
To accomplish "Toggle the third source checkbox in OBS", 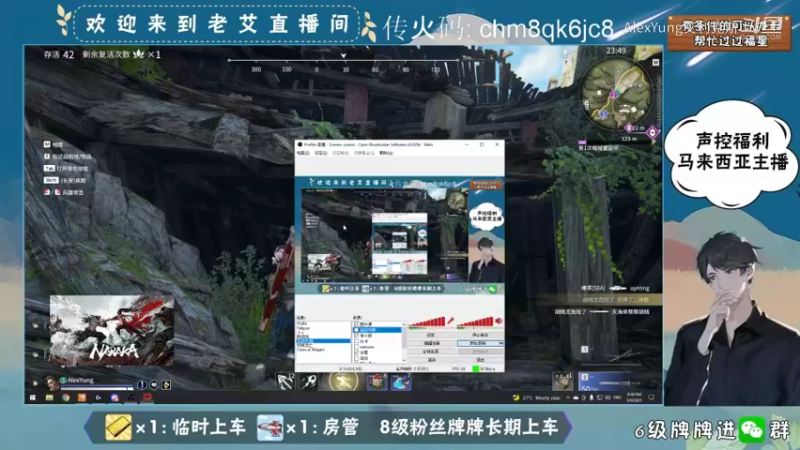I will tap(356, 336).
